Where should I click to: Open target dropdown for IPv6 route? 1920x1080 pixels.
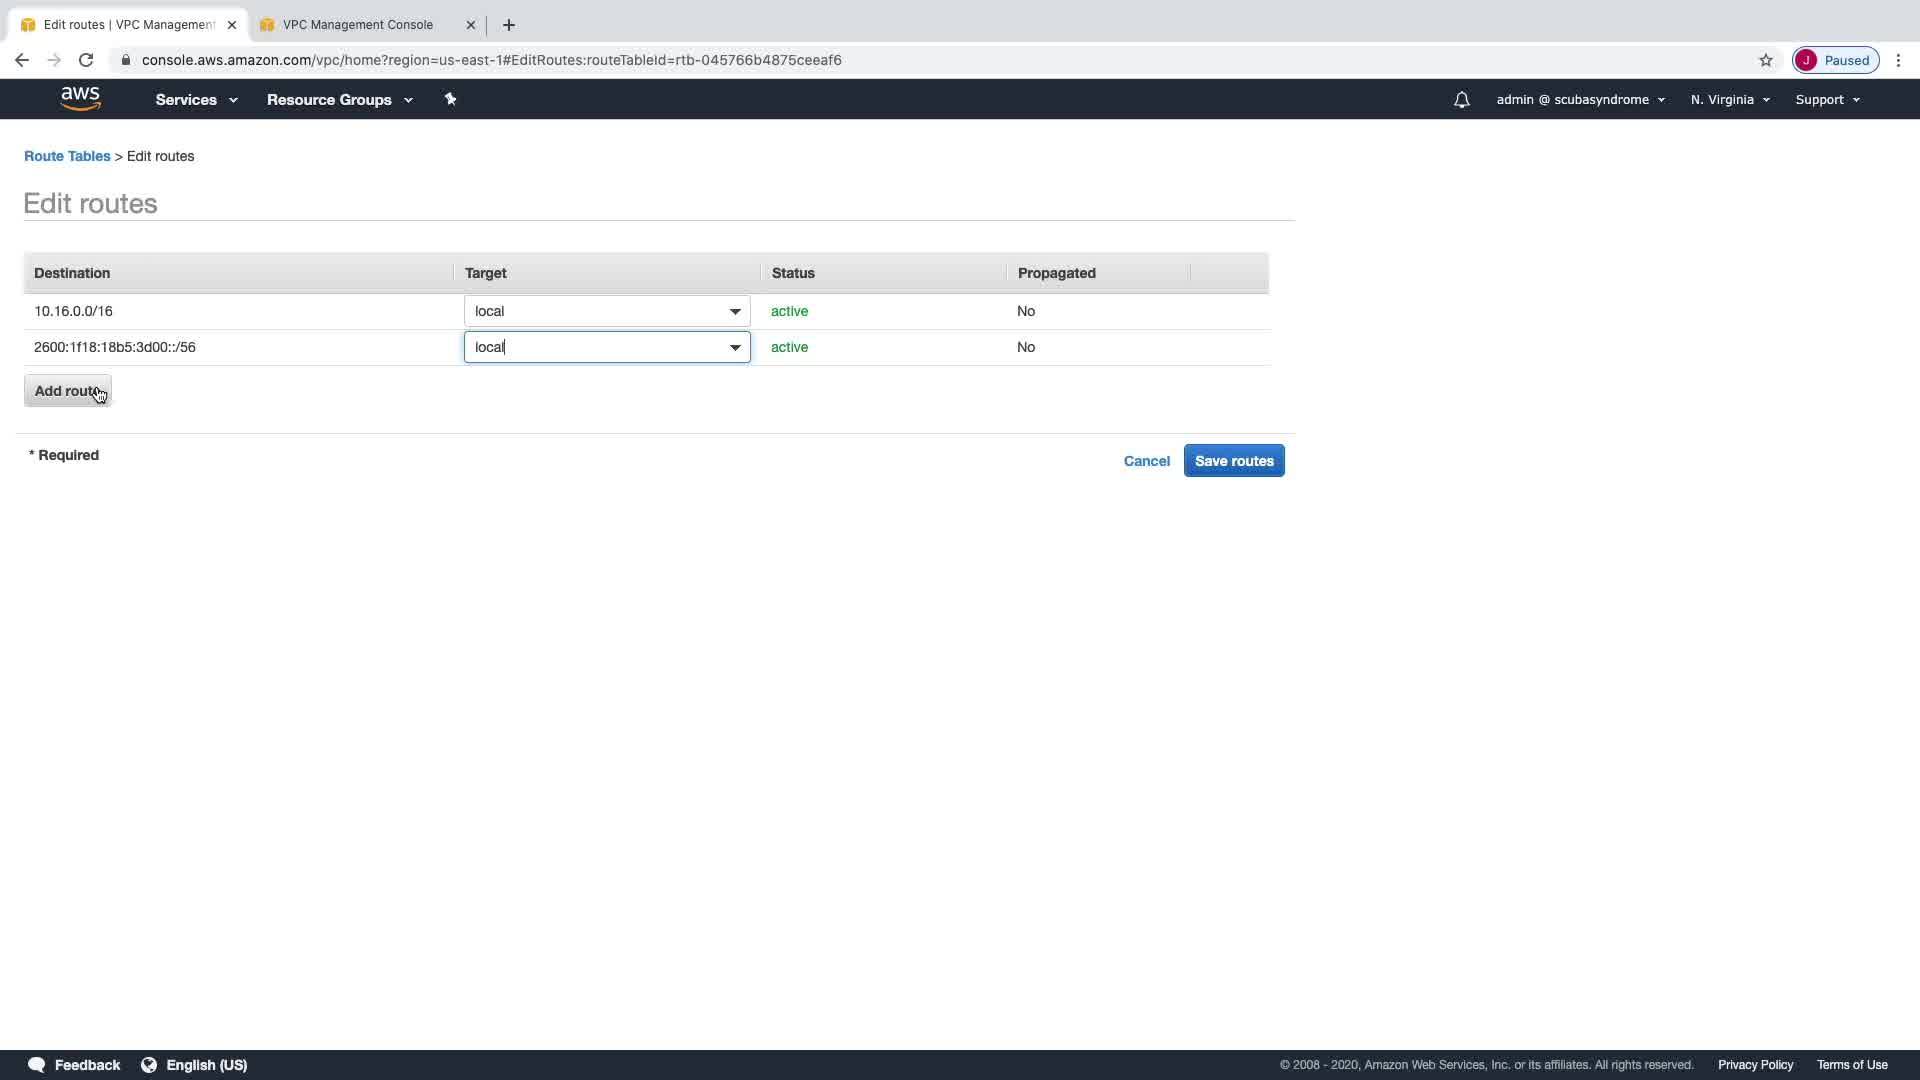[735, 347]
